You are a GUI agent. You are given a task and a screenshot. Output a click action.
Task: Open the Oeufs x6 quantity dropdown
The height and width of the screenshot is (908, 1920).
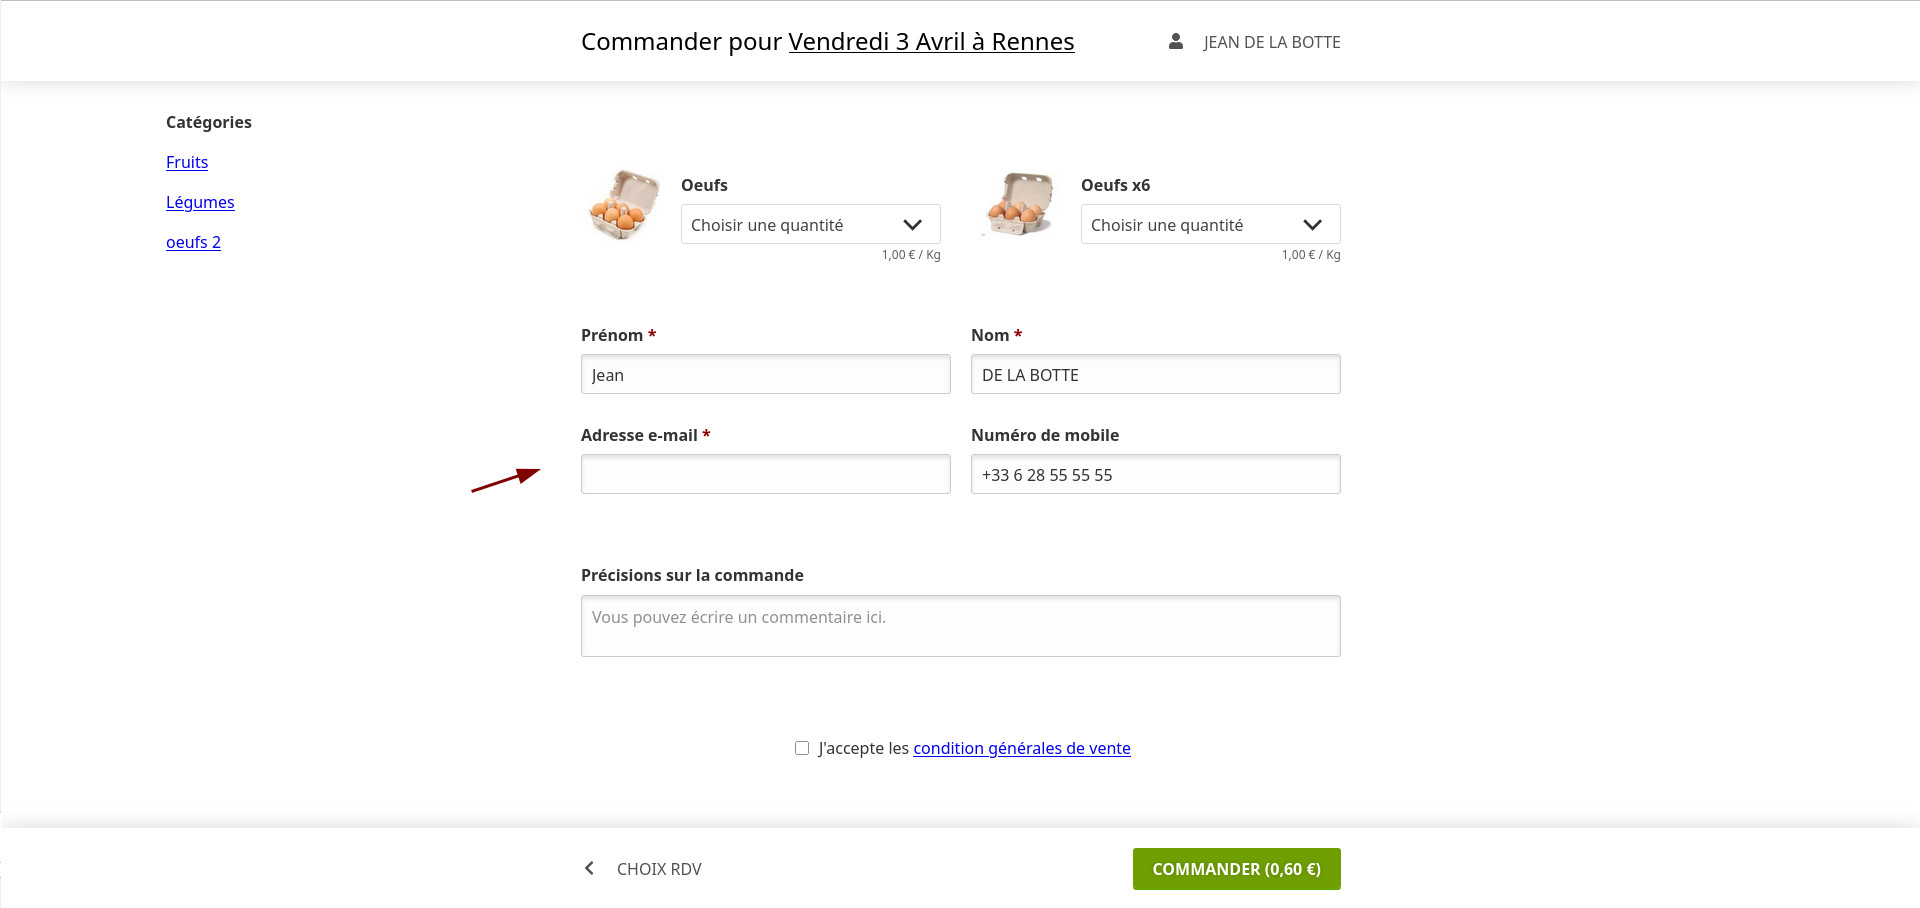coord(1210,225)
